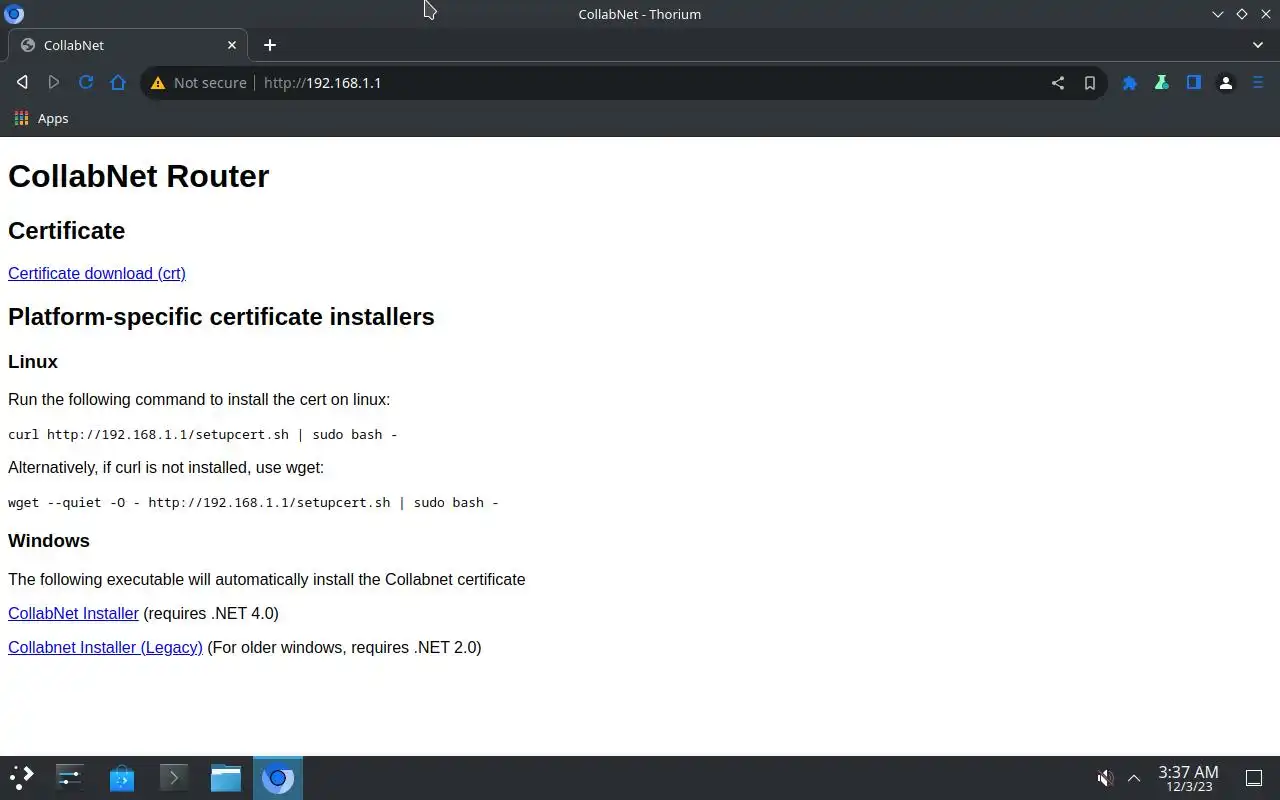
Task: Click the Windows subheading
Action: pyautogui.click(x=49, y=541)
